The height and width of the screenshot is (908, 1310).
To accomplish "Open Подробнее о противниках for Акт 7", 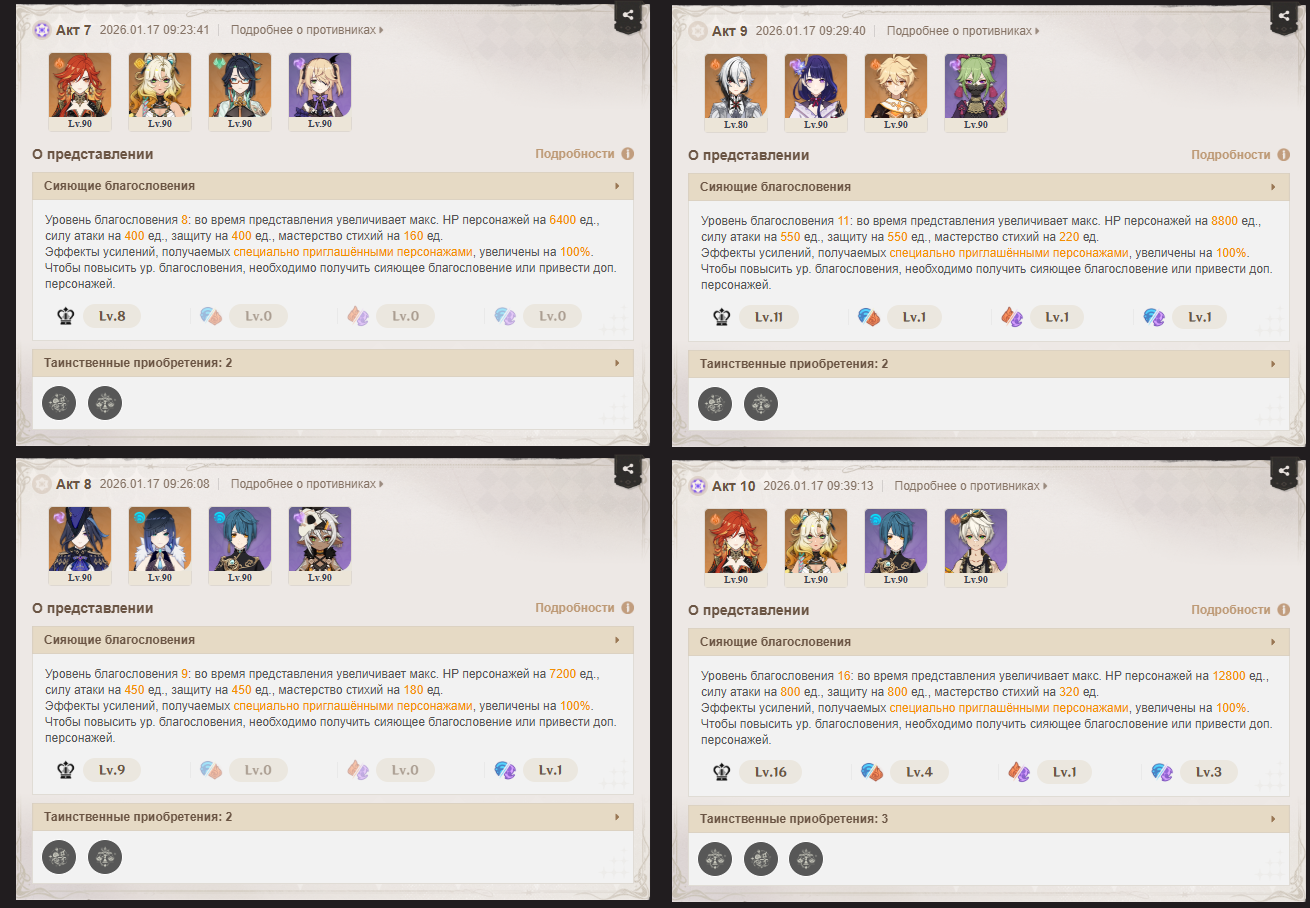I will pos(307,30).
